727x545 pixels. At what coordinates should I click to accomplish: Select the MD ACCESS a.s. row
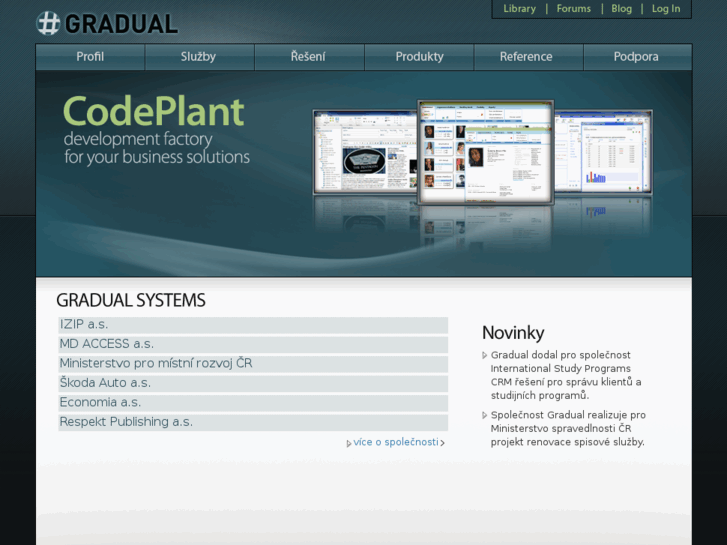(x=253, y=344)
